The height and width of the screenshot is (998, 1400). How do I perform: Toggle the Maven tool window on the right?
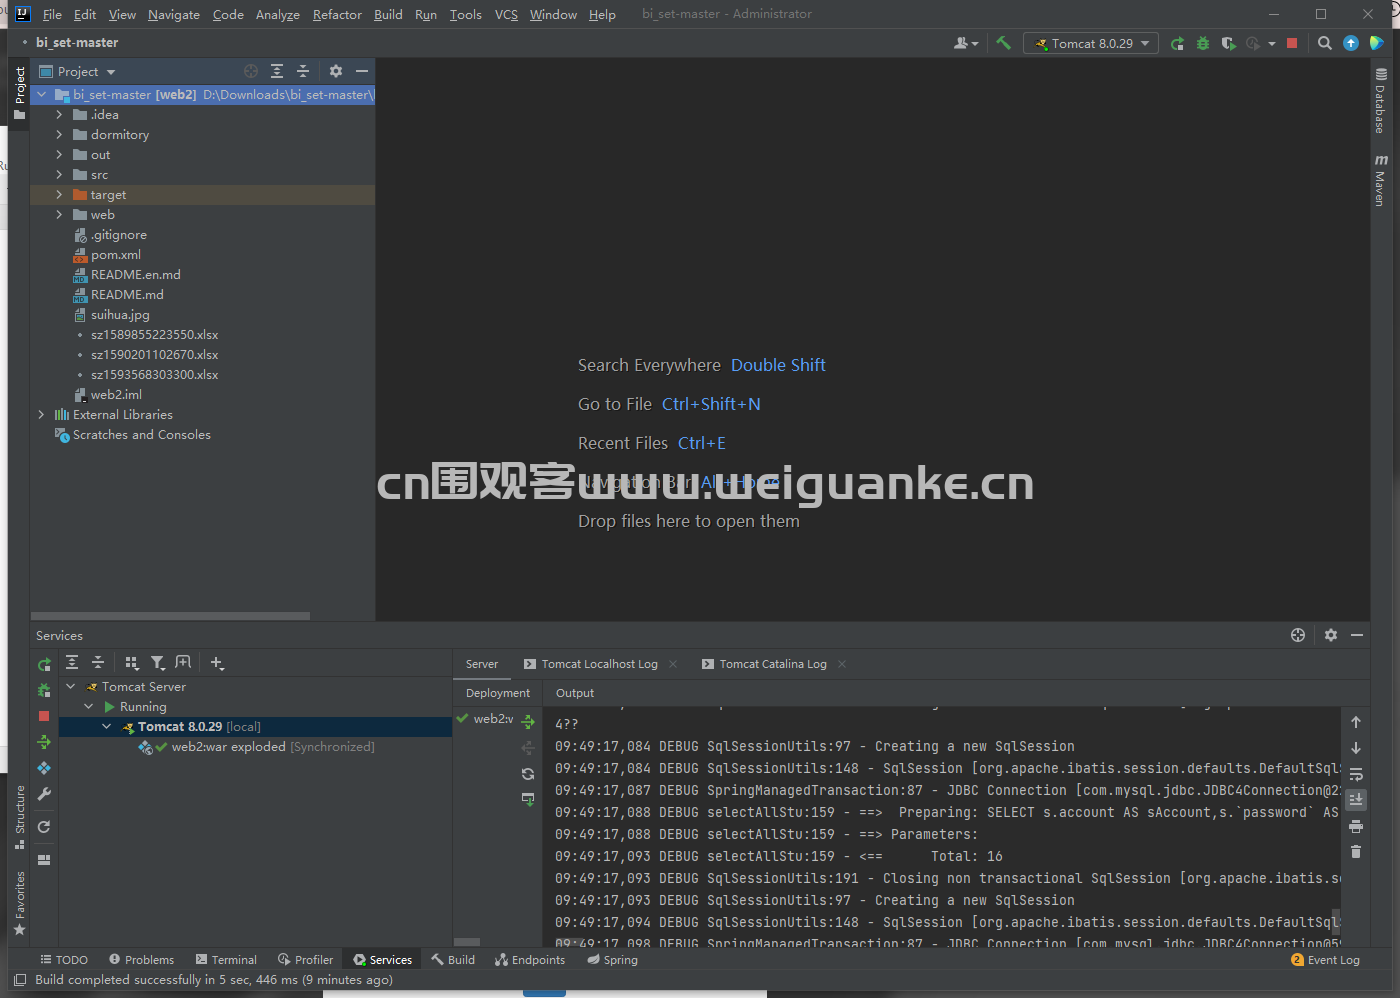click(x=1381, y=180)
